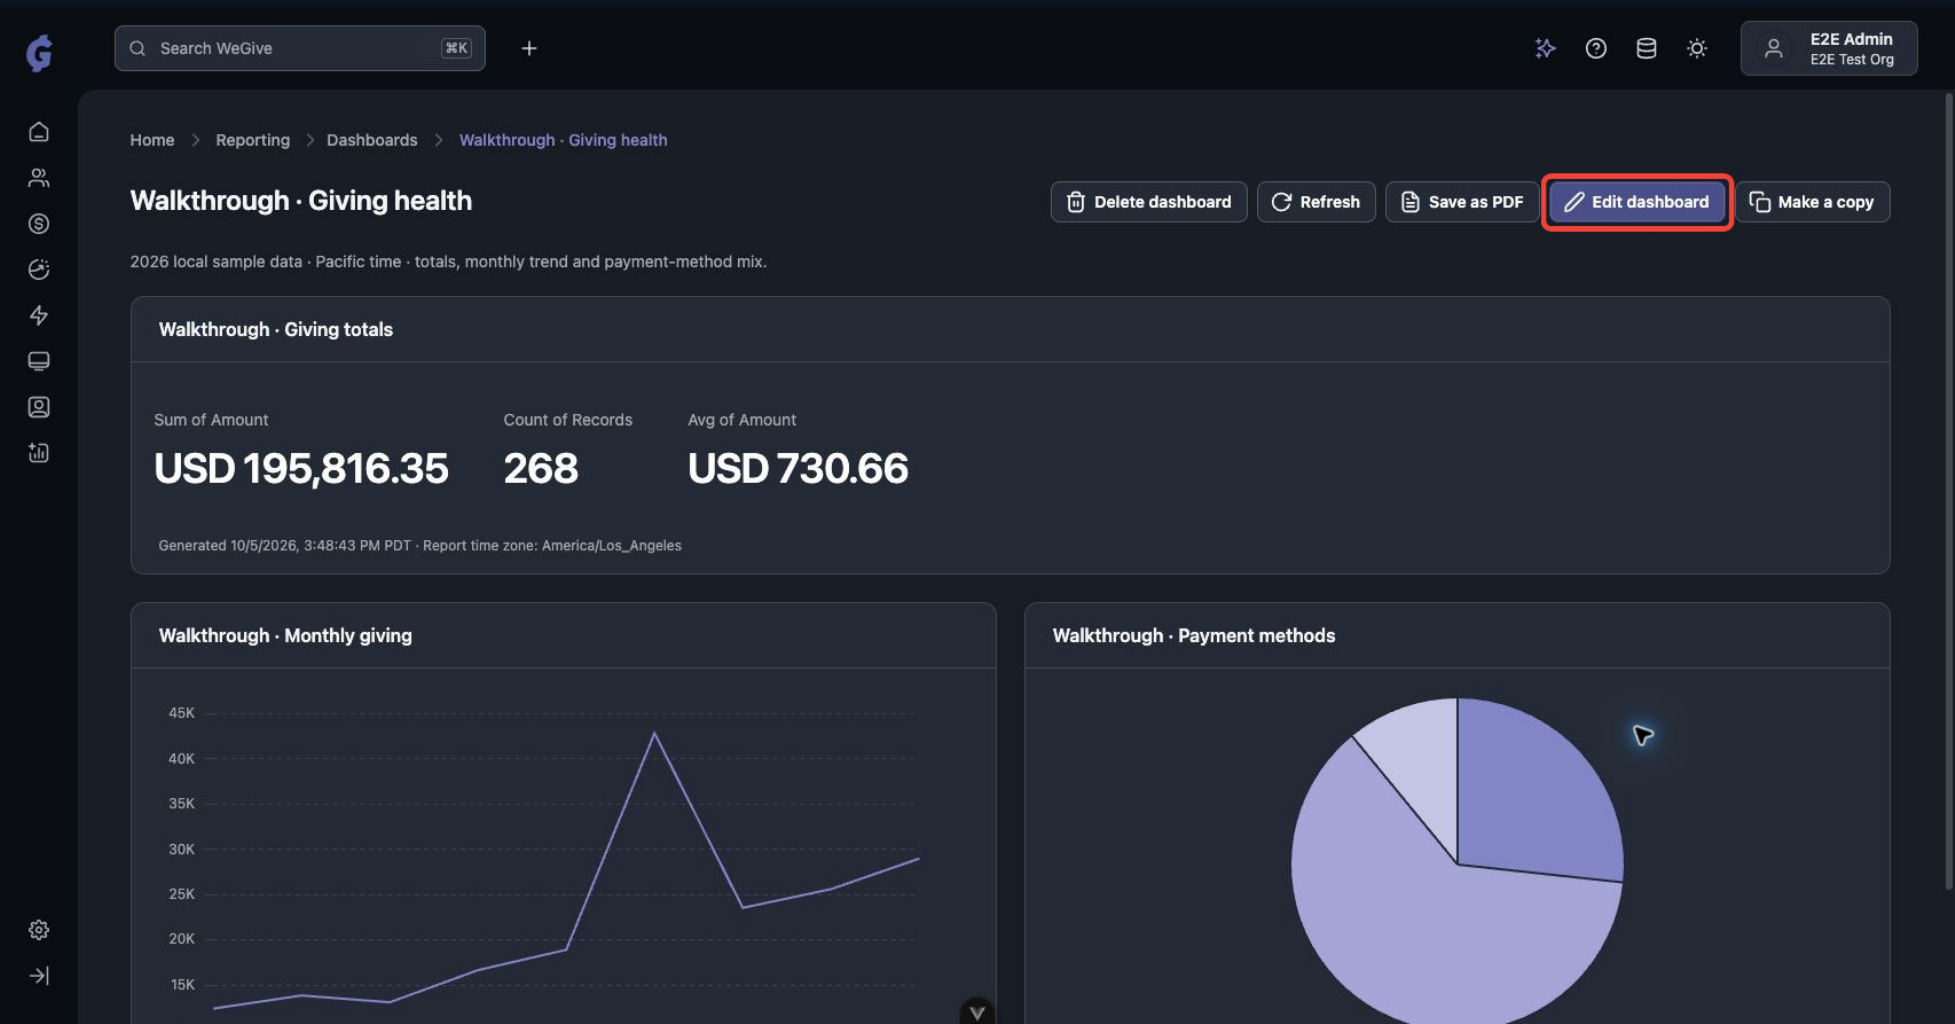Toggle light mode with sun icon
The height and width of the screenshot is (1024, 1955).
[x=1697, y=48]
